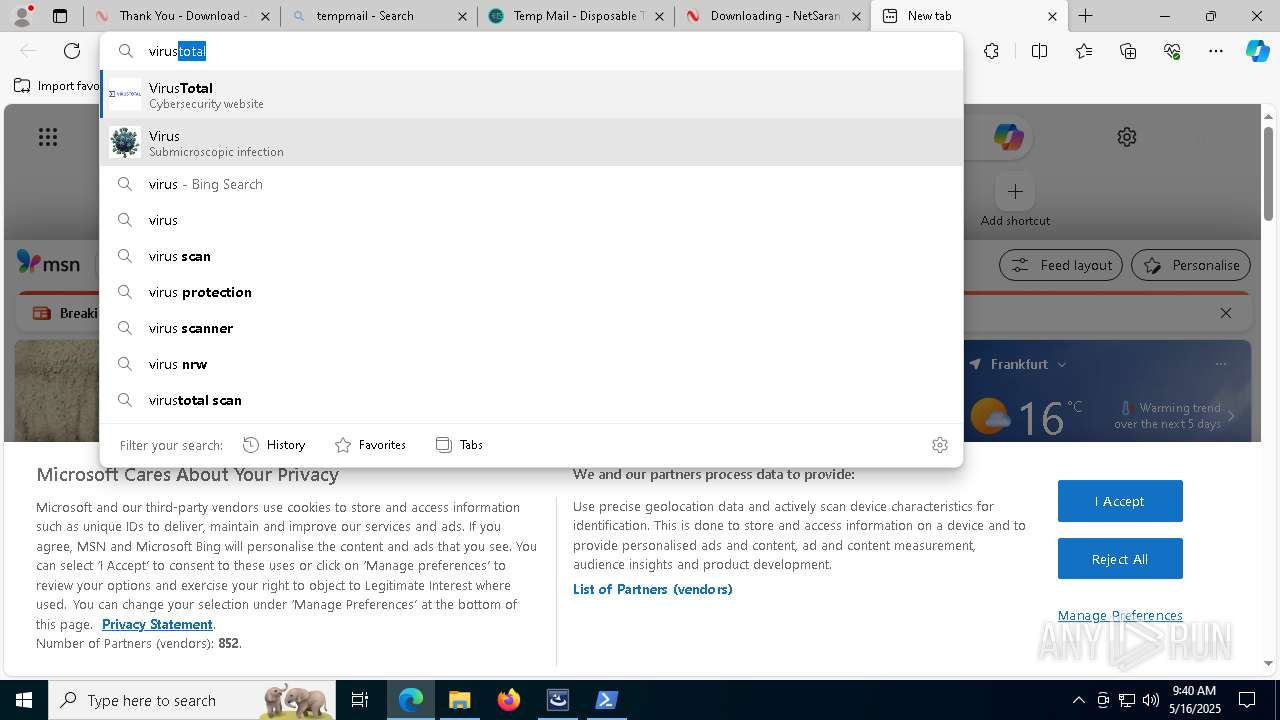This screenshot has height=720, width=1280.
Task: Open the notification center icon
Action: pos(1247,700)
